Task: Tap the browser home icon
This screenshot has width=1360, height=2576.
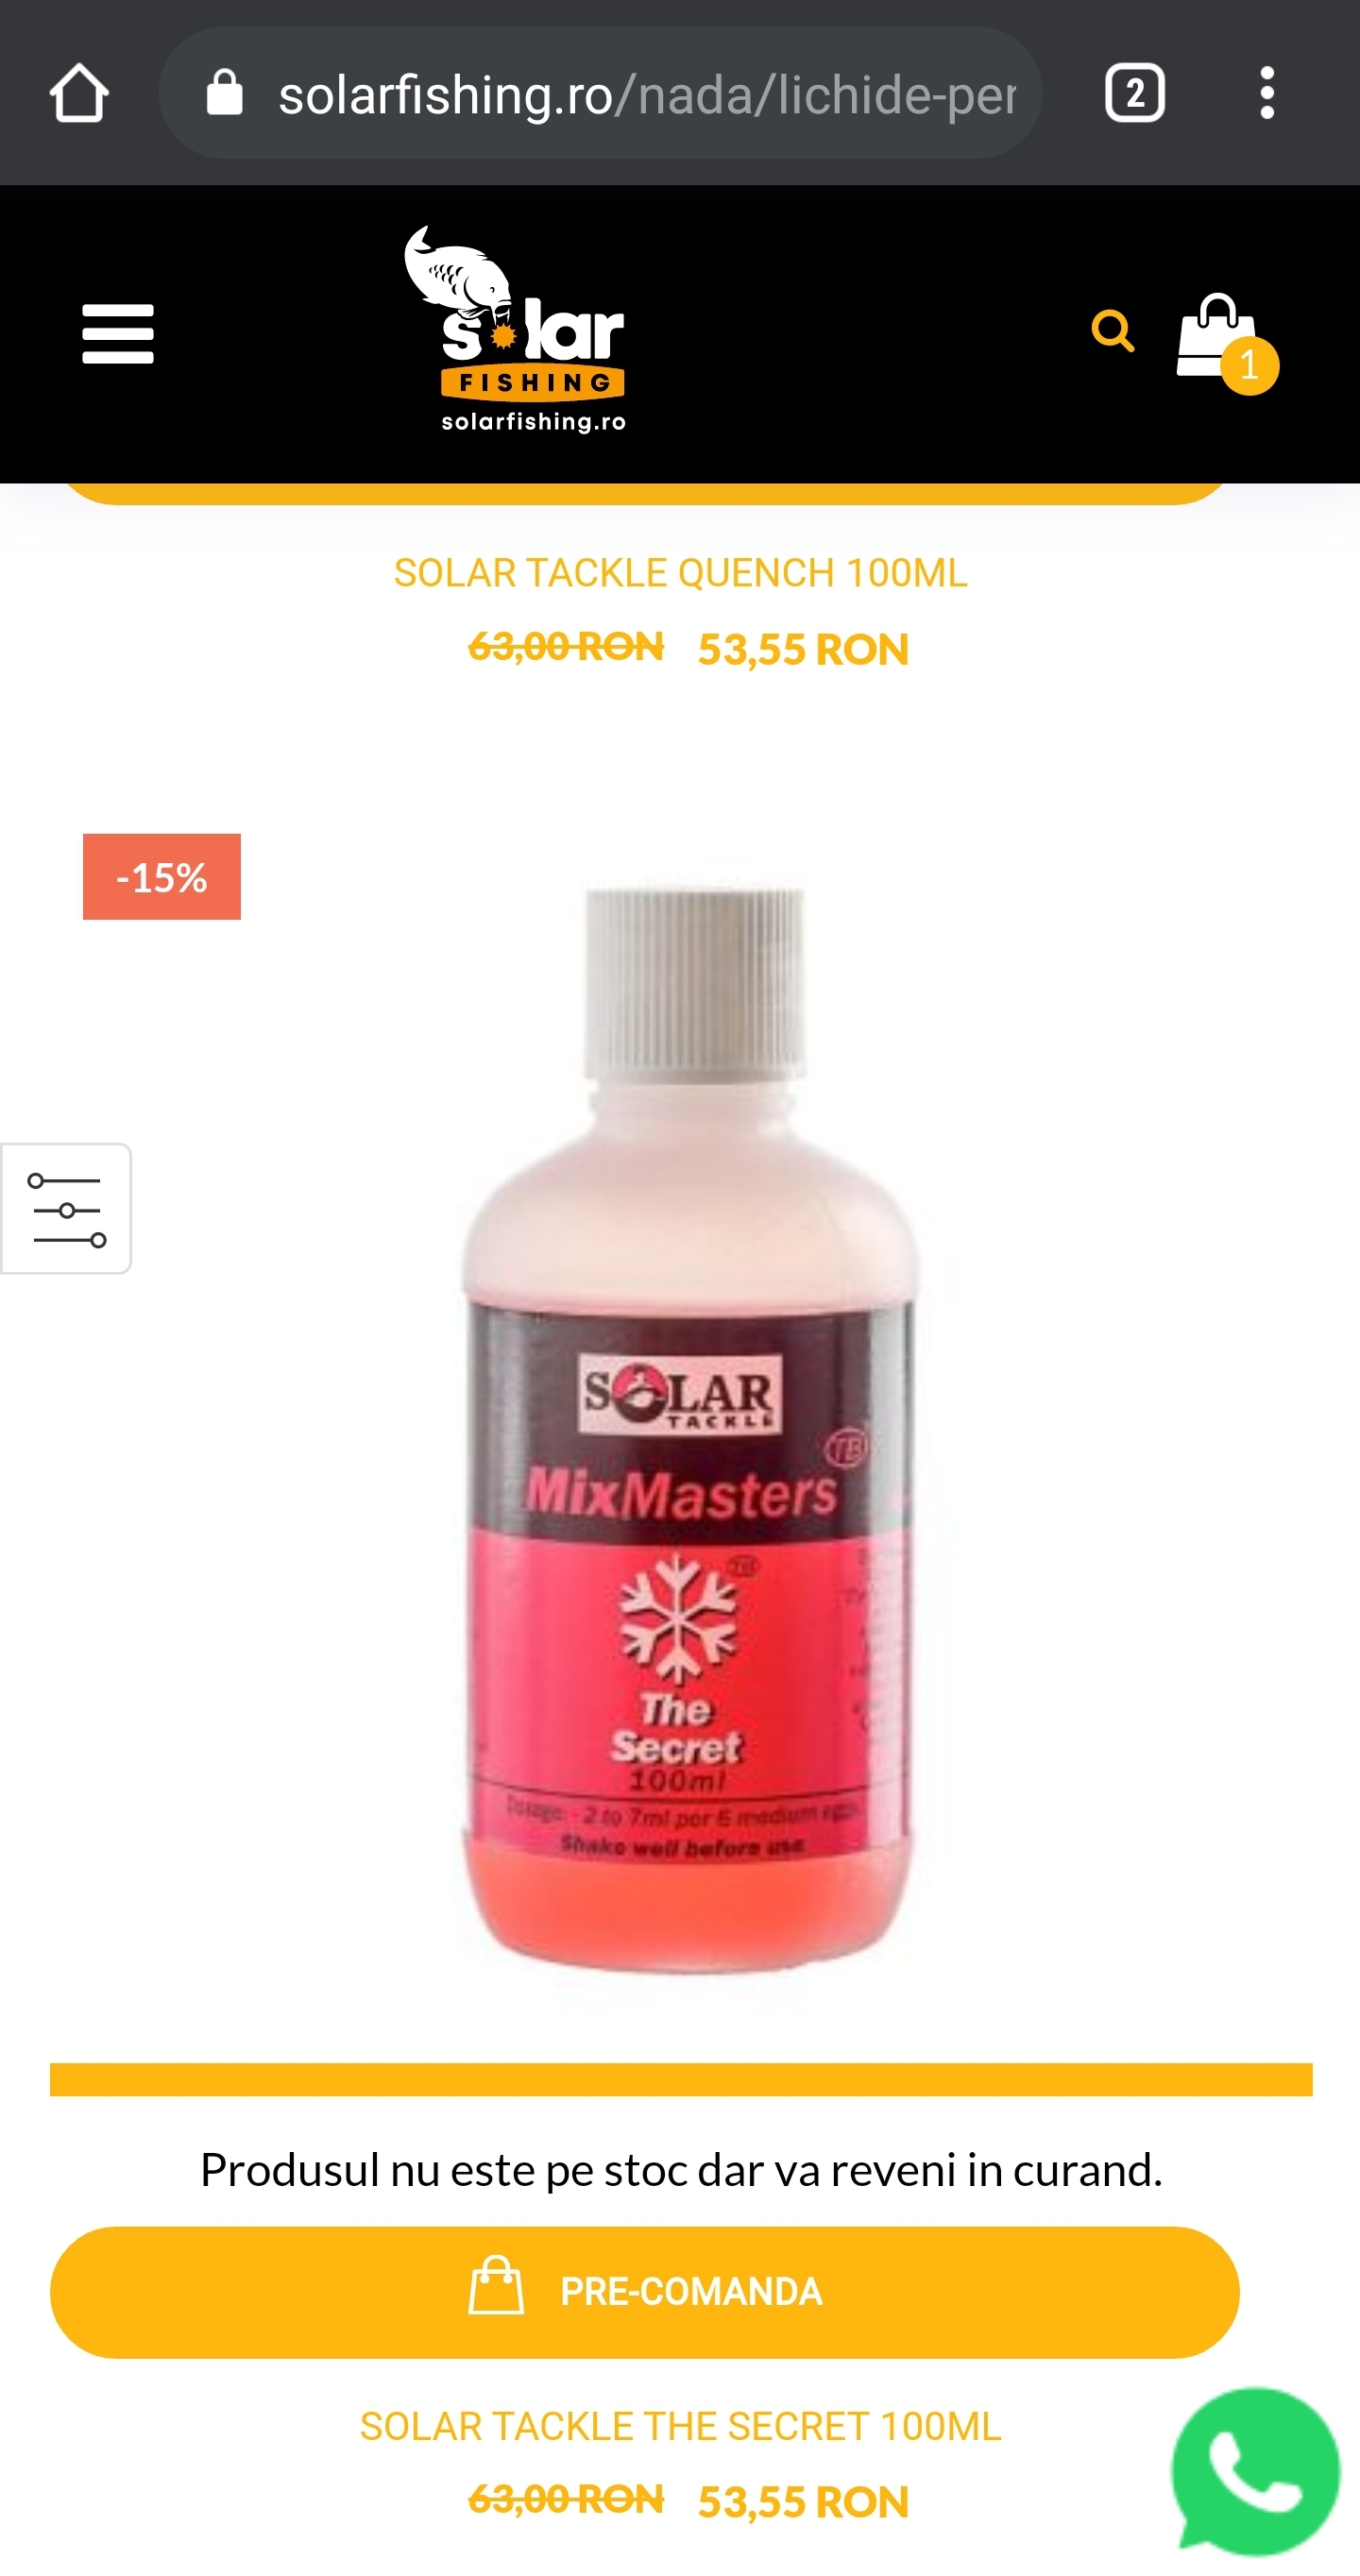Action: [x=79, y=93]
